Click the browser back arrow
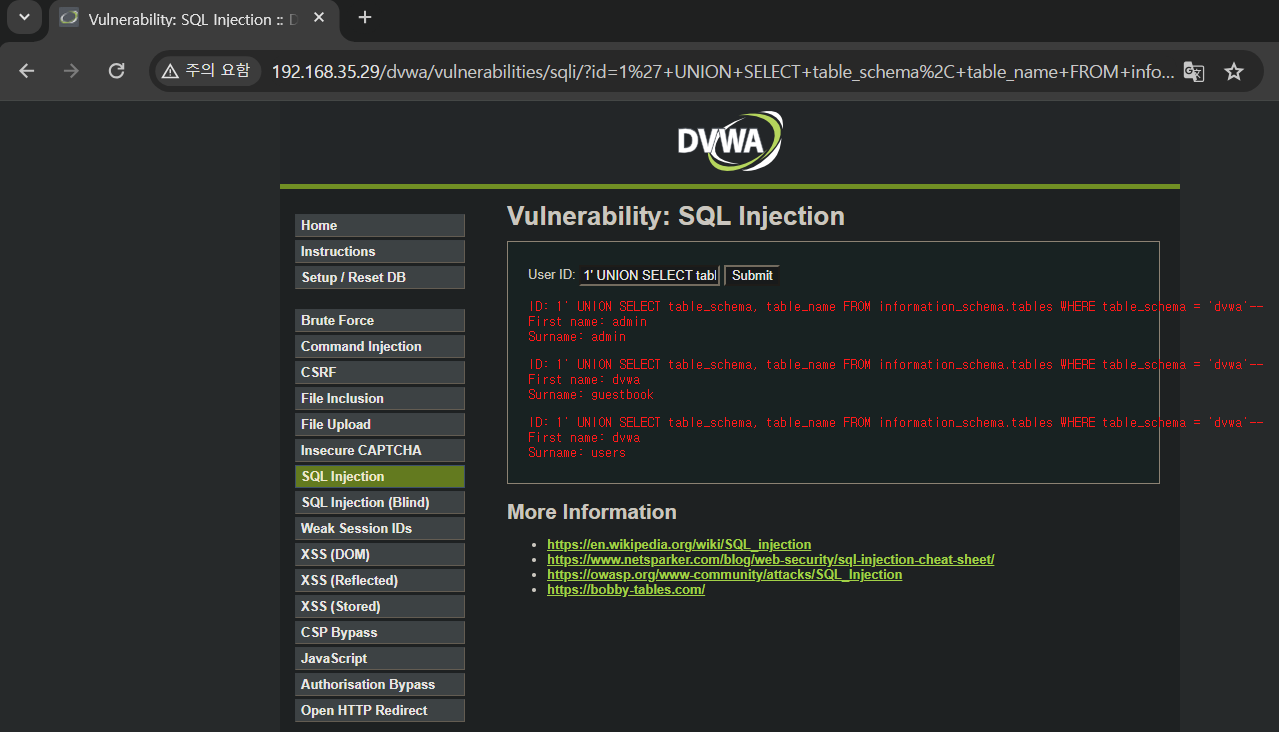 coord(27,71)
